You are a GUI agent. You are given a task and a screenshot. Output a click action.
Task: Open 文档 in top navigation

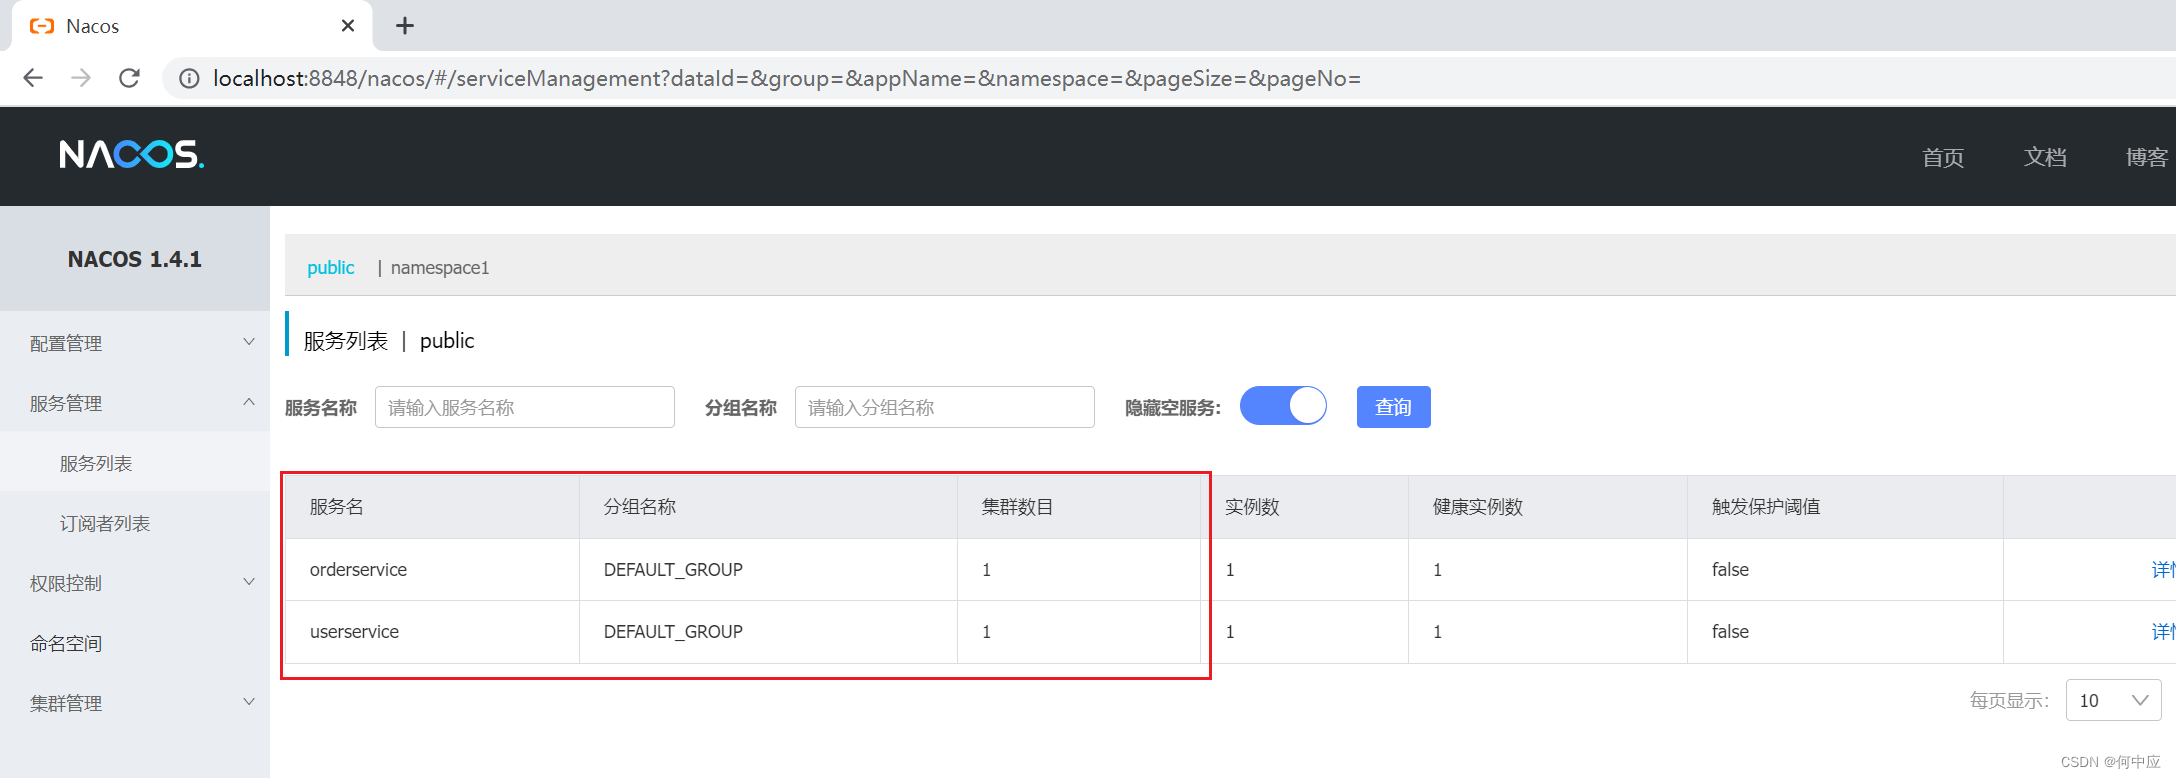tap(2045, 157)
